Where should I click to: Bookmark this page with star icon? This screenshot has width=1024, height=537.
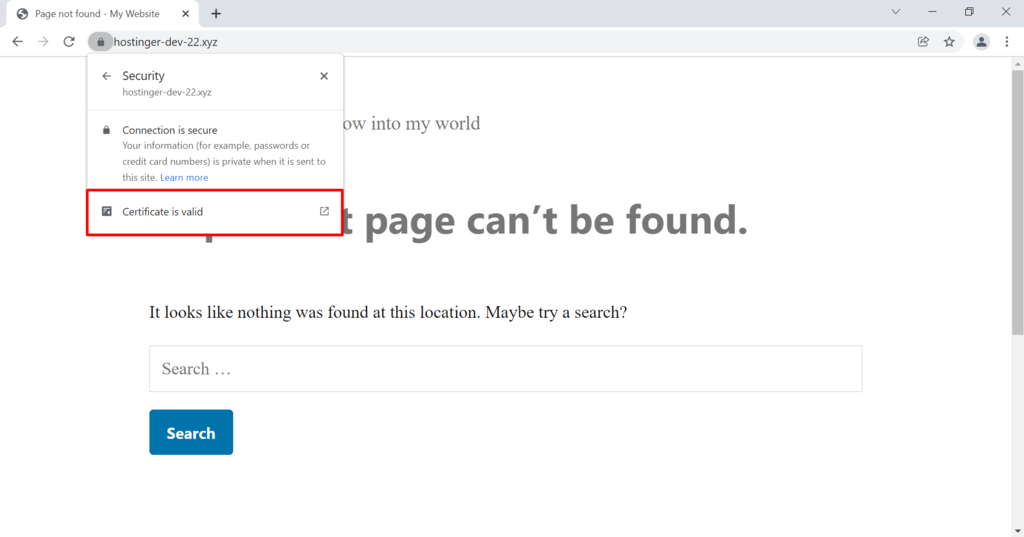[950, 42]
